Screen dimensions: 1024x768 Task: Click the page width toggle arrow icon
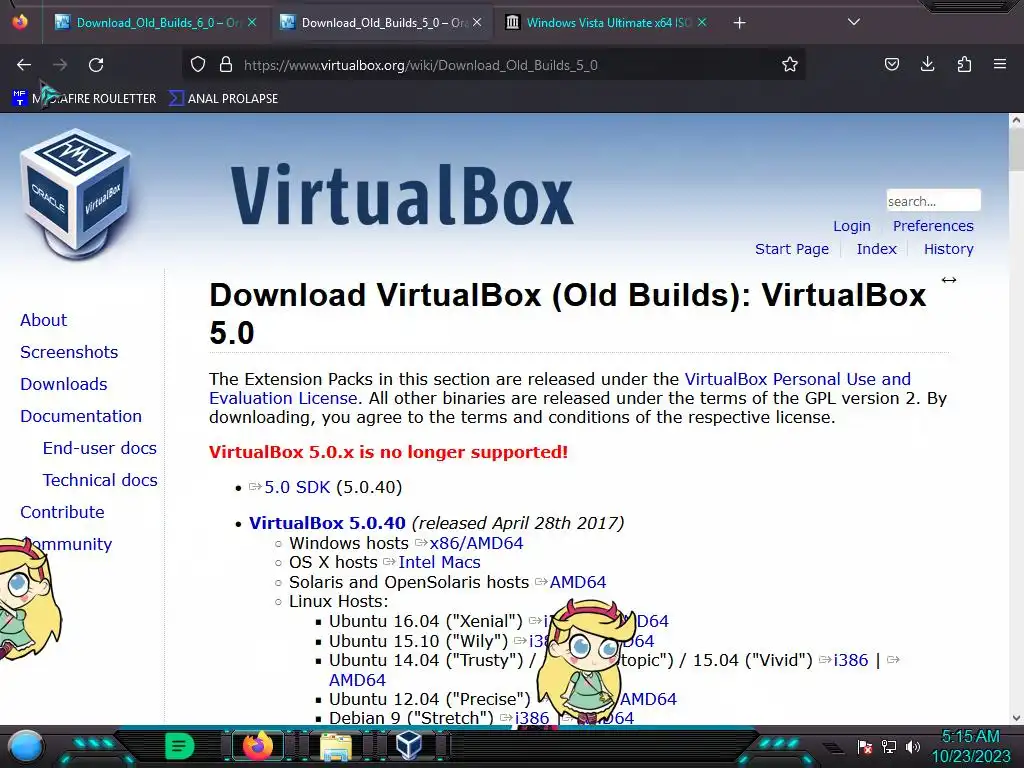coord(949,280)
